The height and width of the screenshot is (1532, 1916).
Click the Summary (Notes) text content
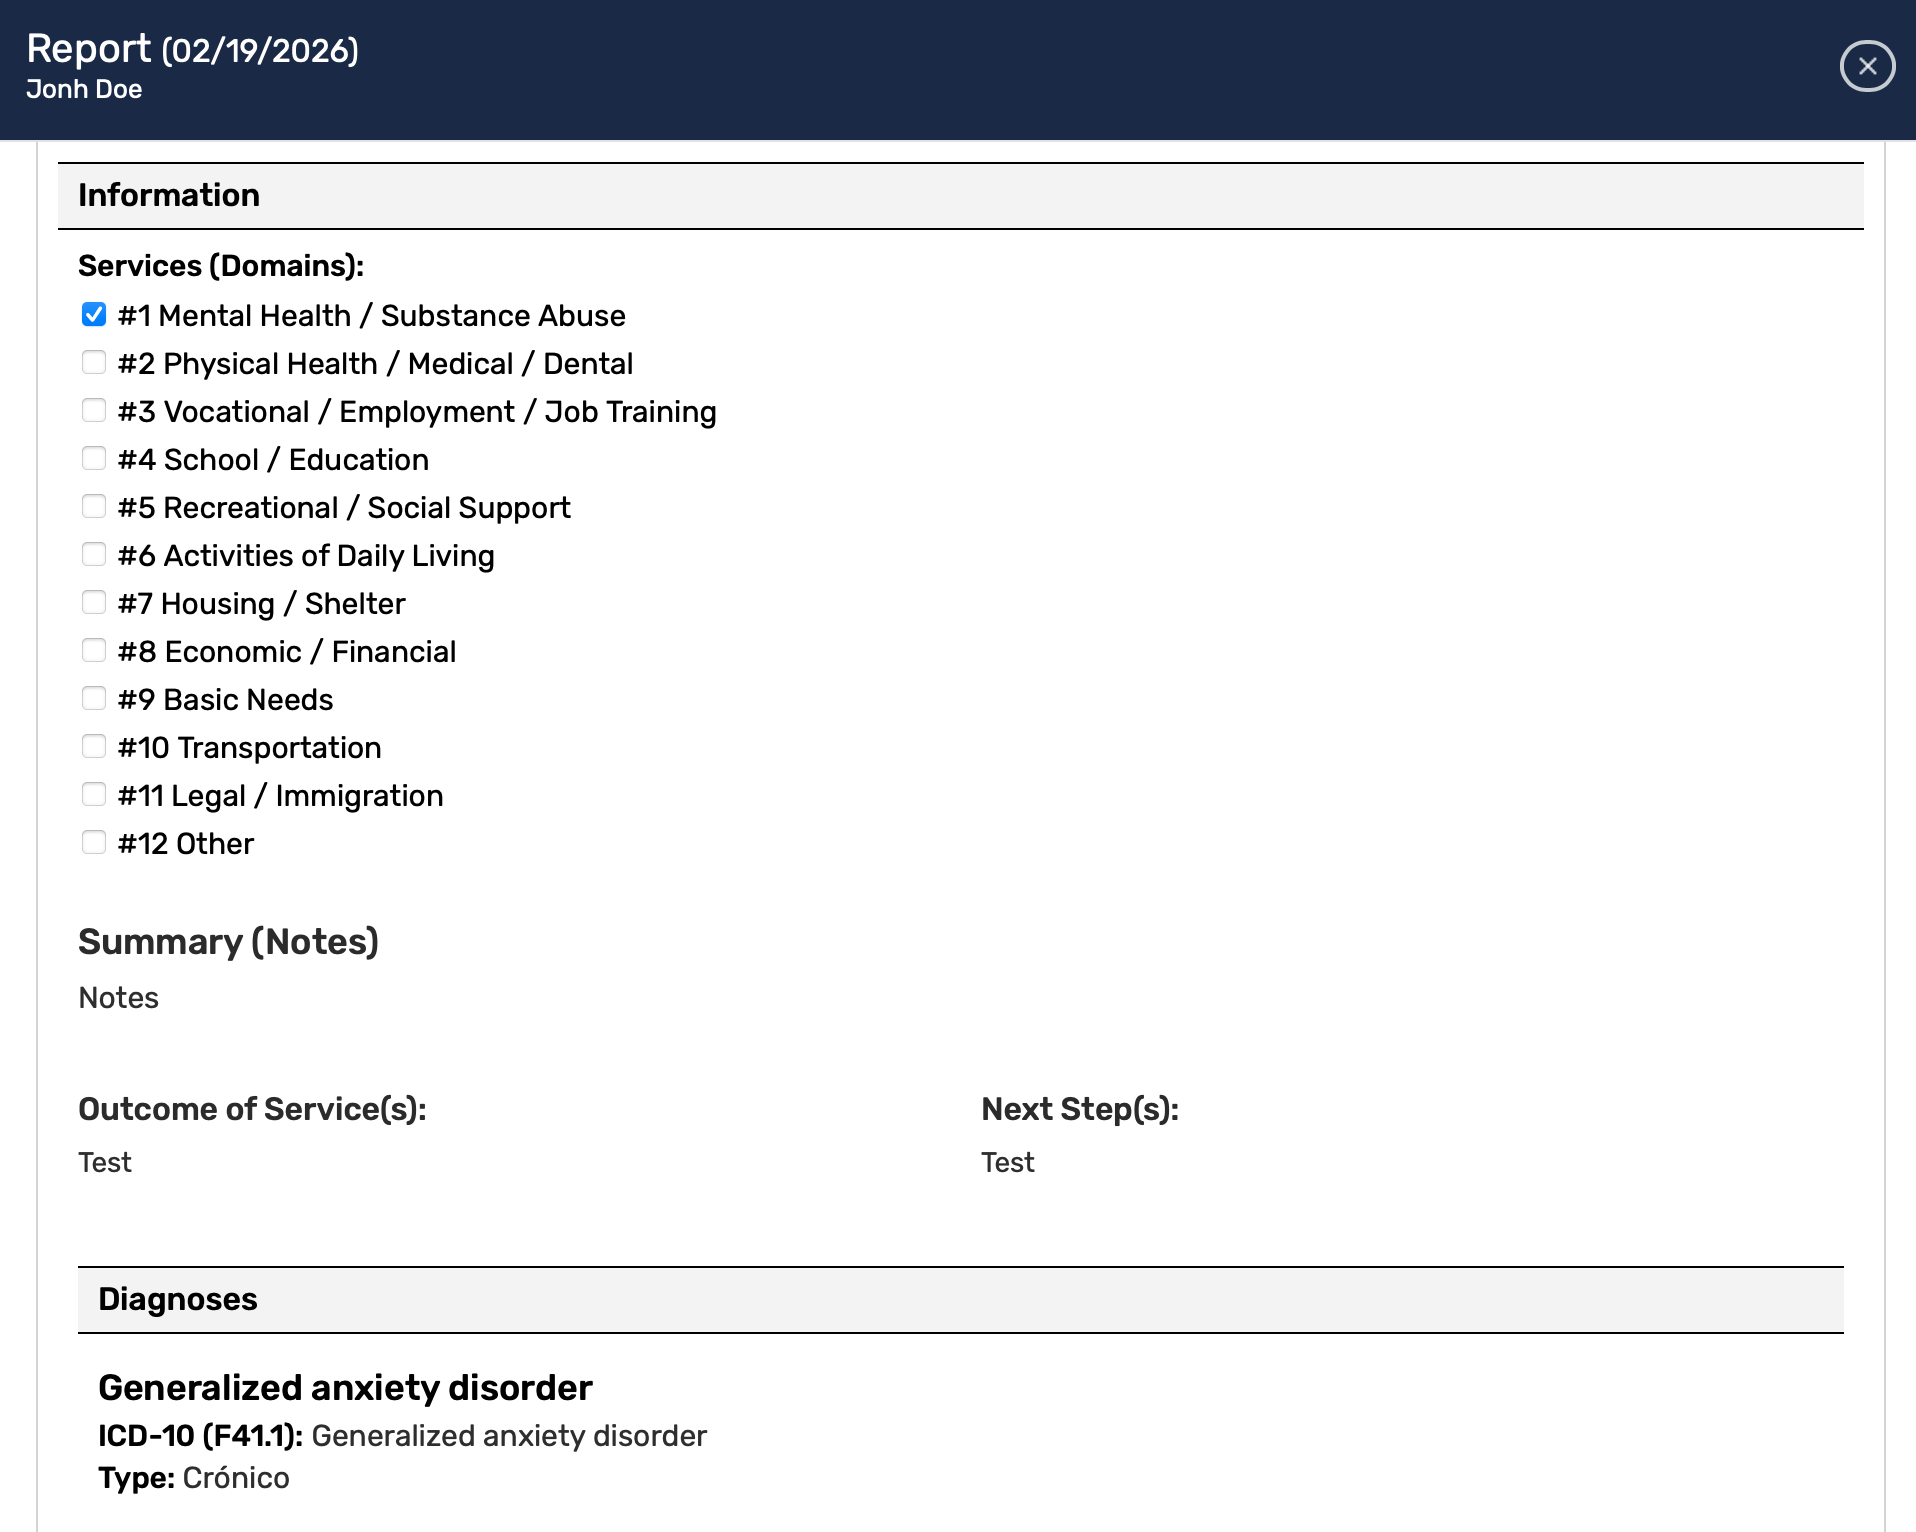pos(119,998)
